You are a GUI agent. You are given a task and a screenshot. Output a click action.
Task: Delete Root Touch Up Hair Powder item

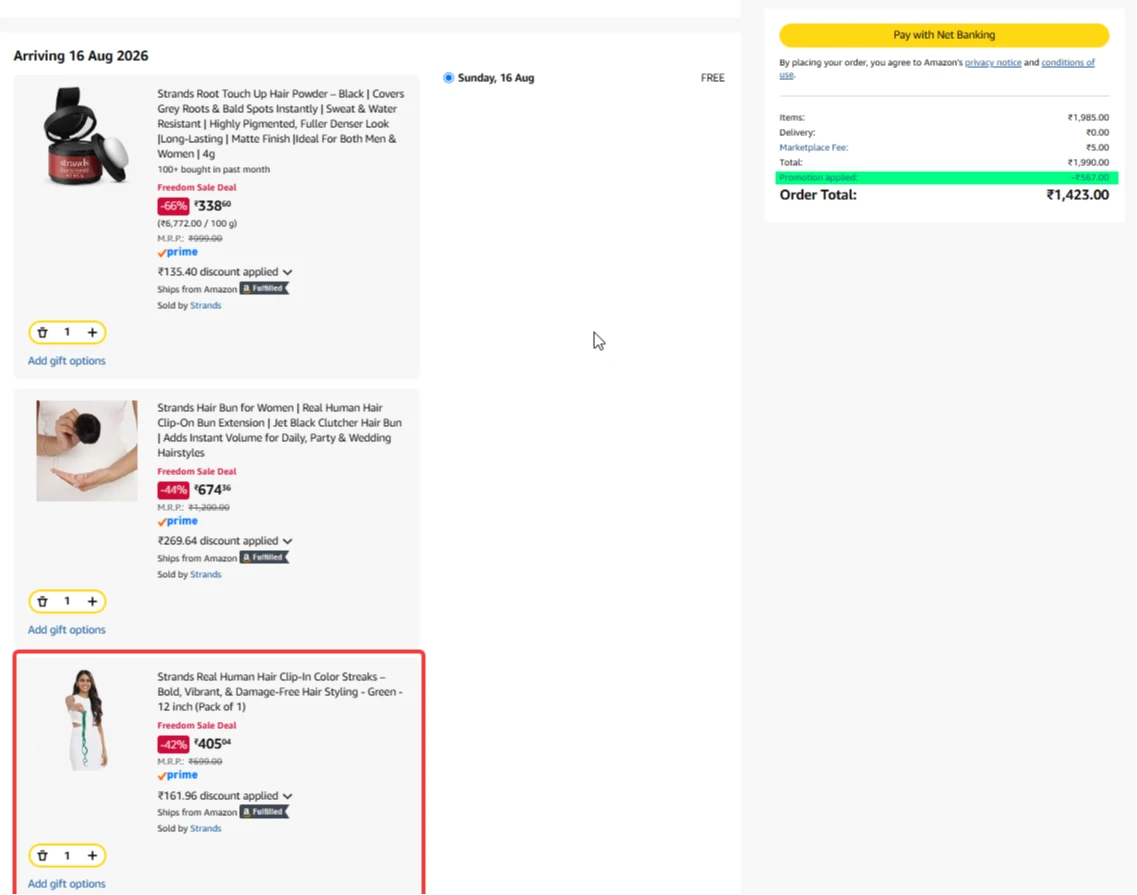pyautogui.click(x=43, y=332)
